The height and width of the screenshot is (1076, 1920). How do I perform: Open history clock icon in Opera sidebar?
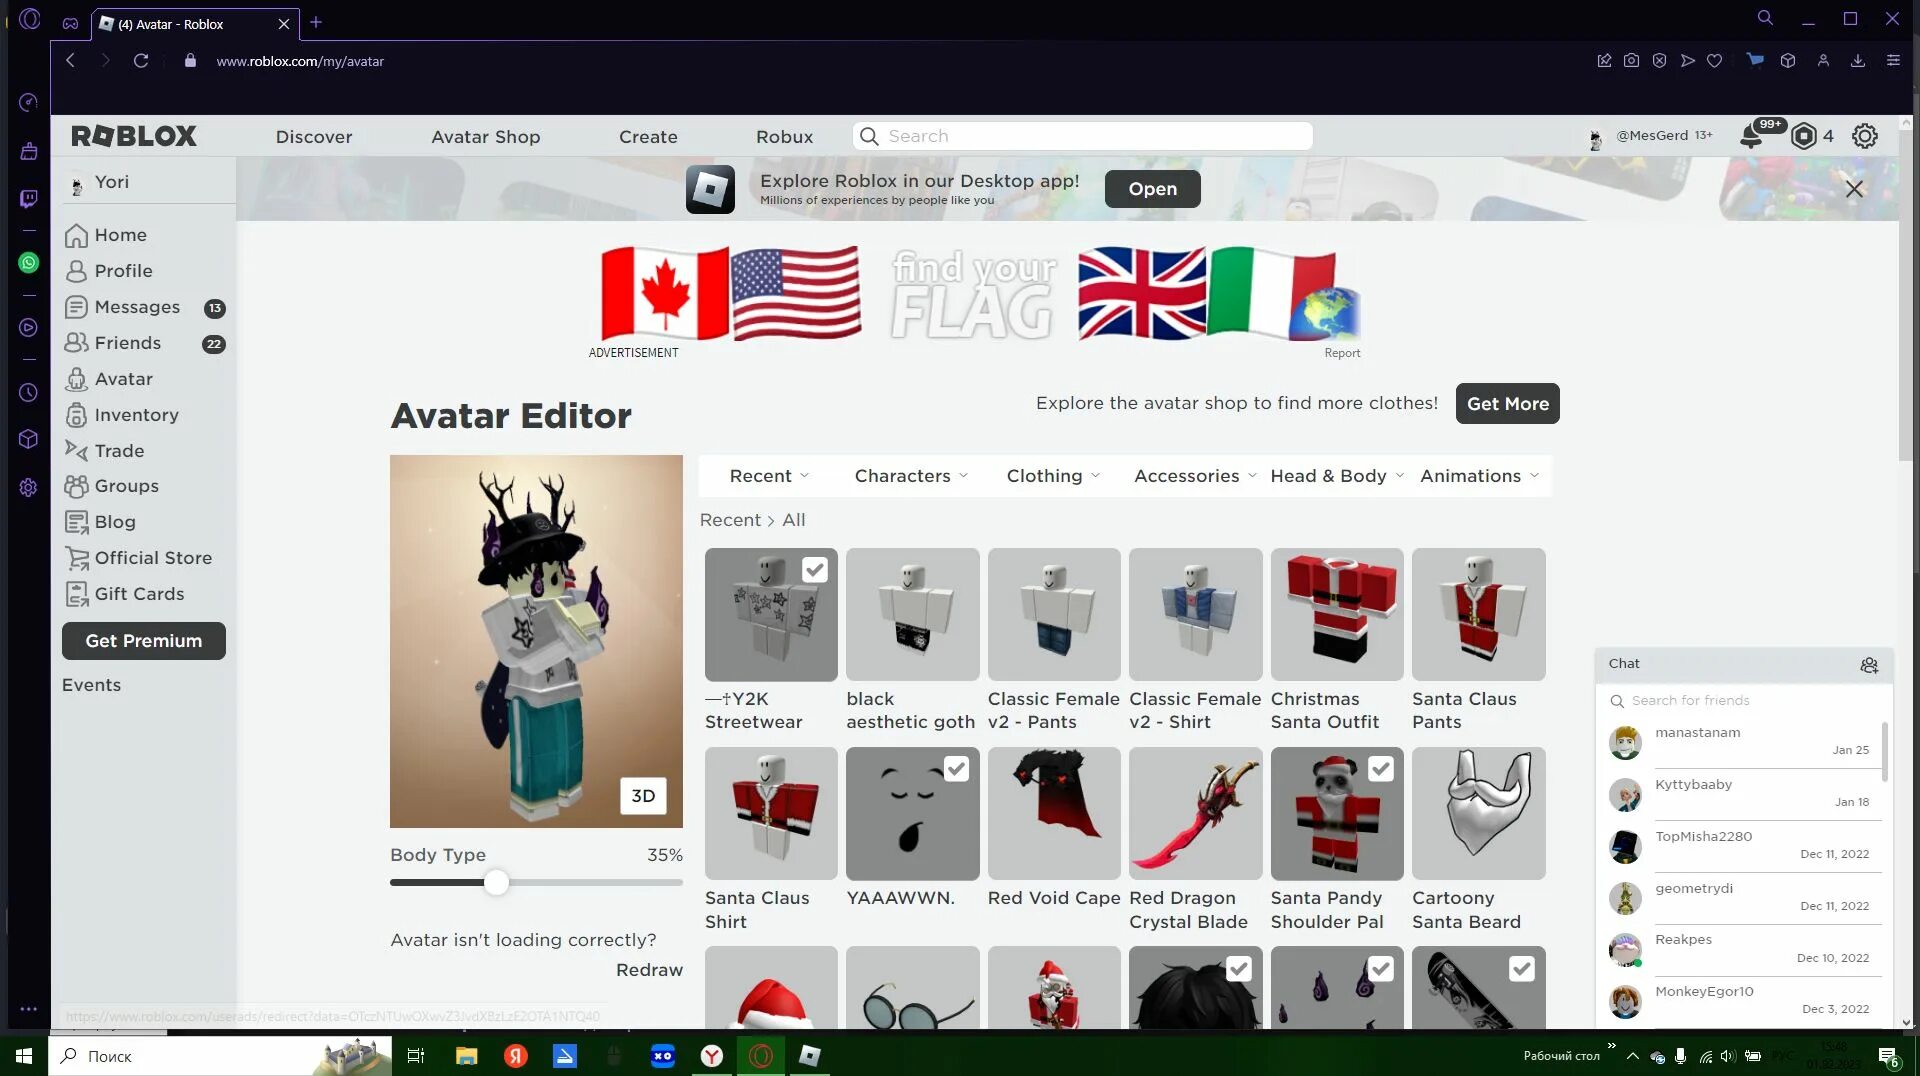(28, 393)
